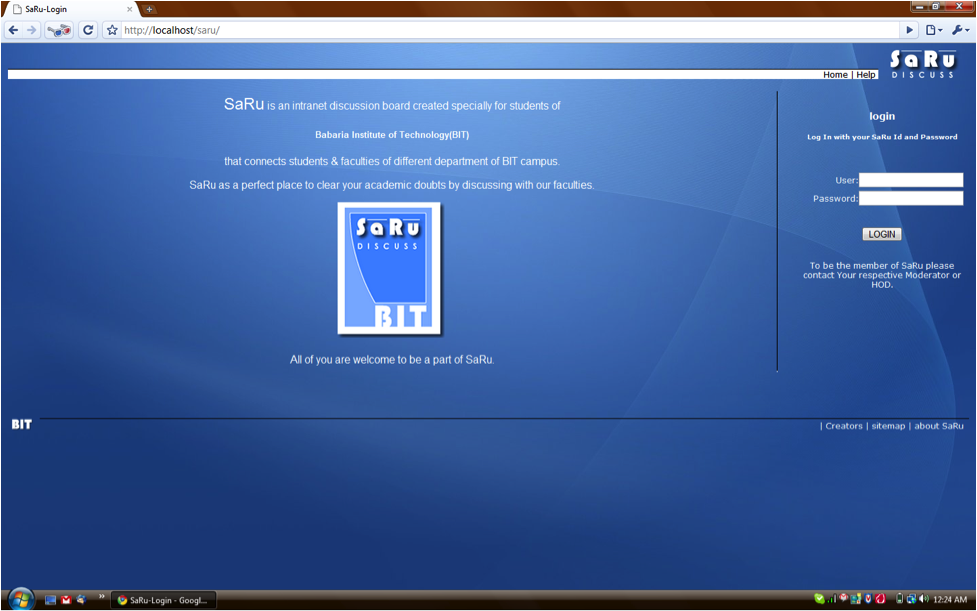Click the red square tray icon

click(880, 599)
